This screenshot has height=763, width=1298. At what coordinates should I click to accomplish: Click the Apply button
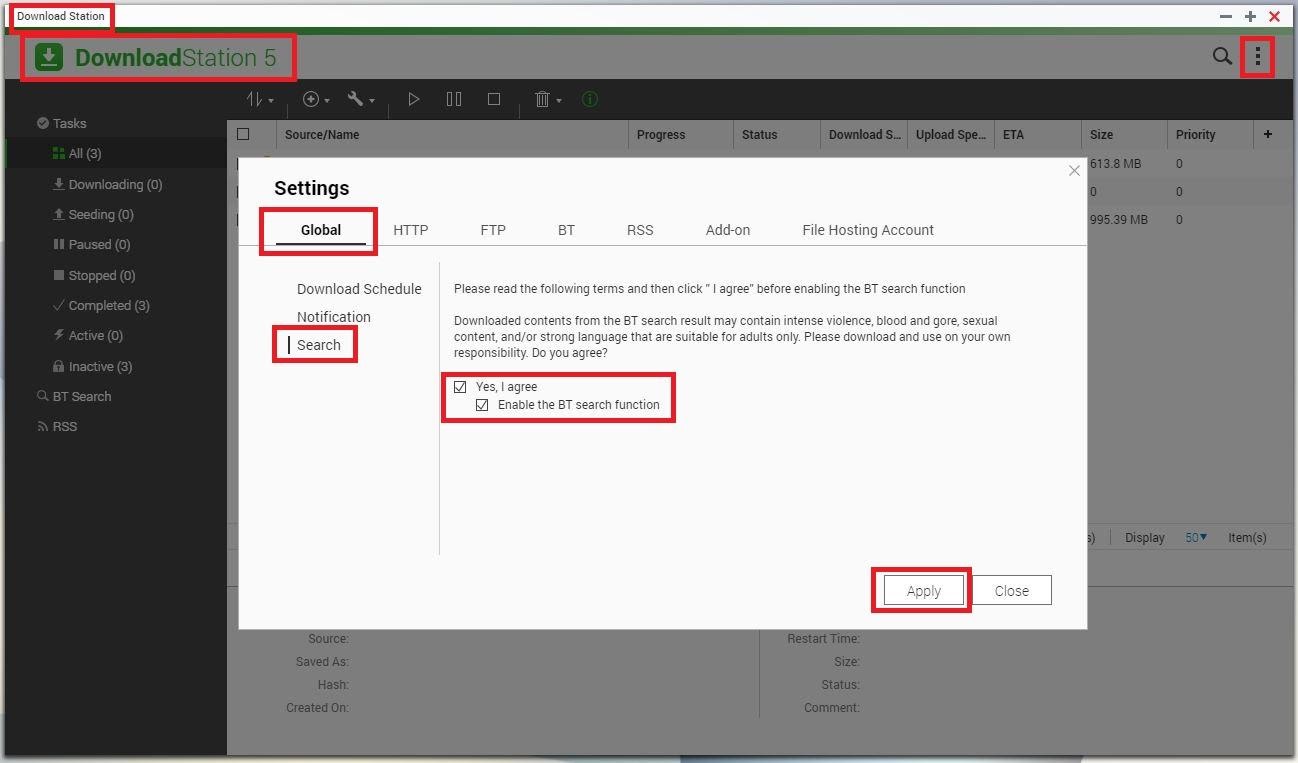924,590
